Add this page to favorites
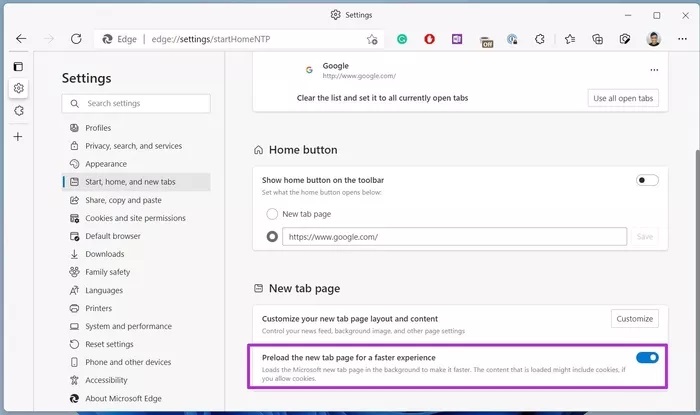Viewport: 700px width, 415px height. pos(372,39)
